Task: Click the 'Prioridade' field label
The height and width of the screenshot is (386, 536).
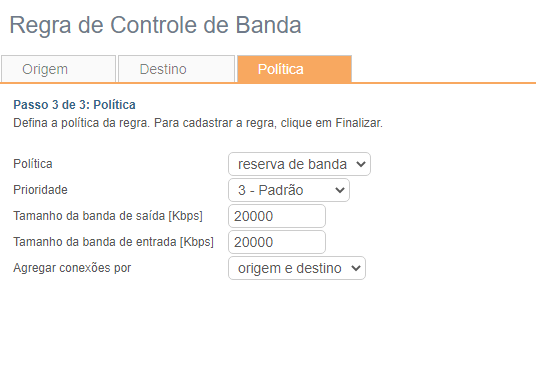Action: (40, 190)
